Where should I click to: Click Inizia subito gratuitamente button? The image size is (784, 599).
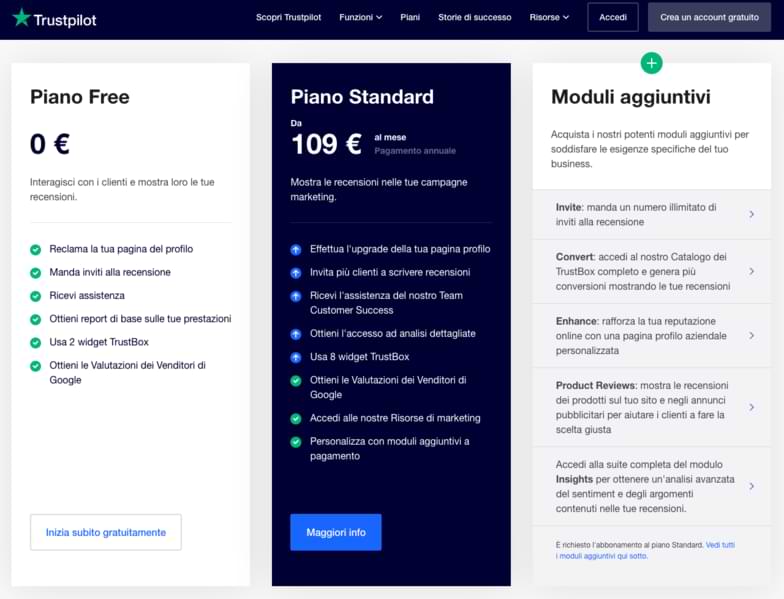[x=106, y=532]
